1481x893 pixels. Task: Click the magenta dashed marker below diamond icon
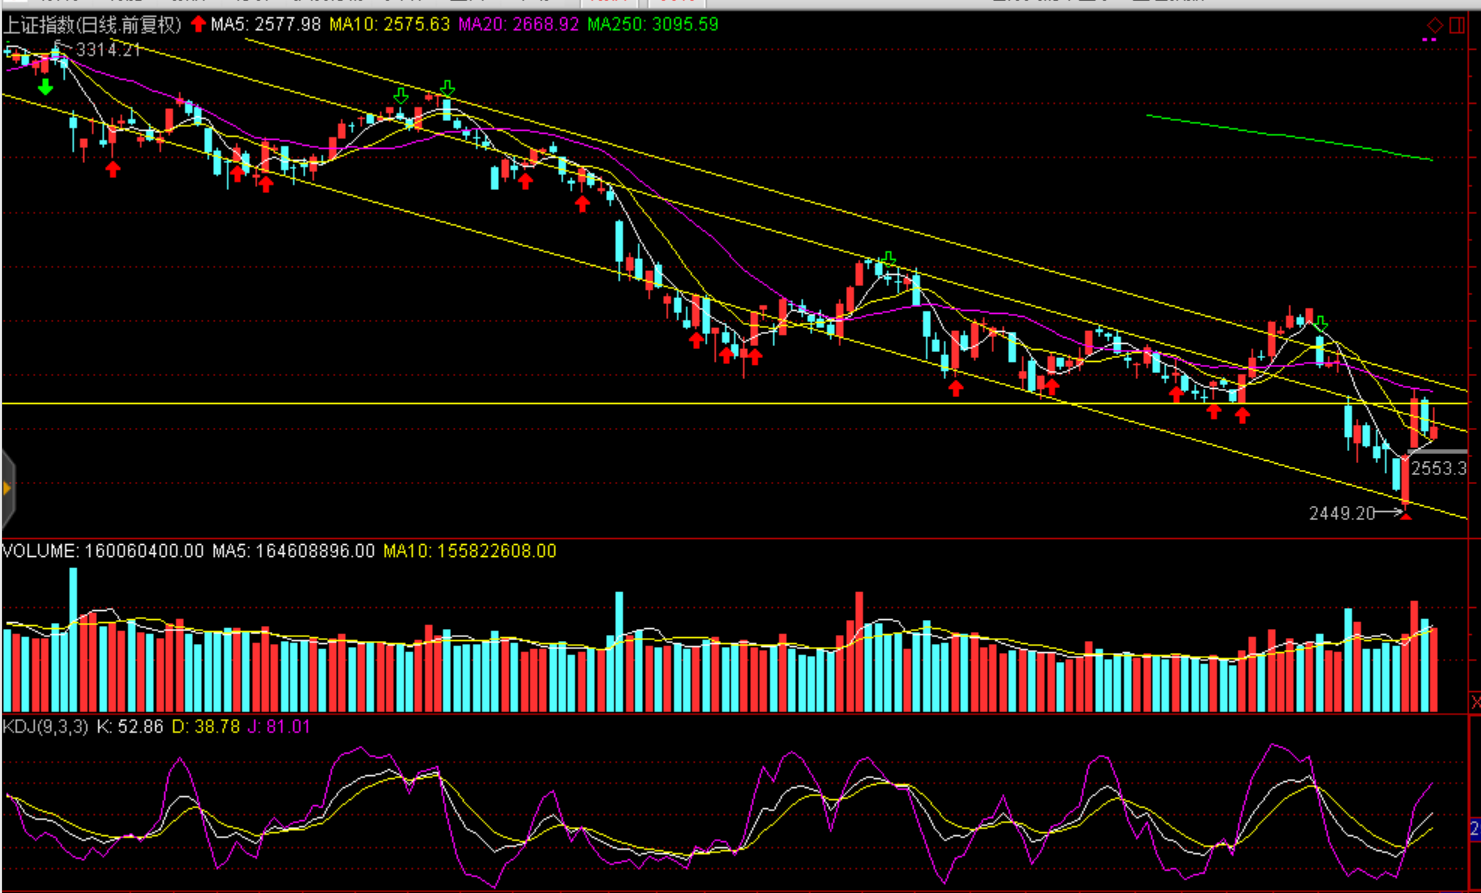1429,40
